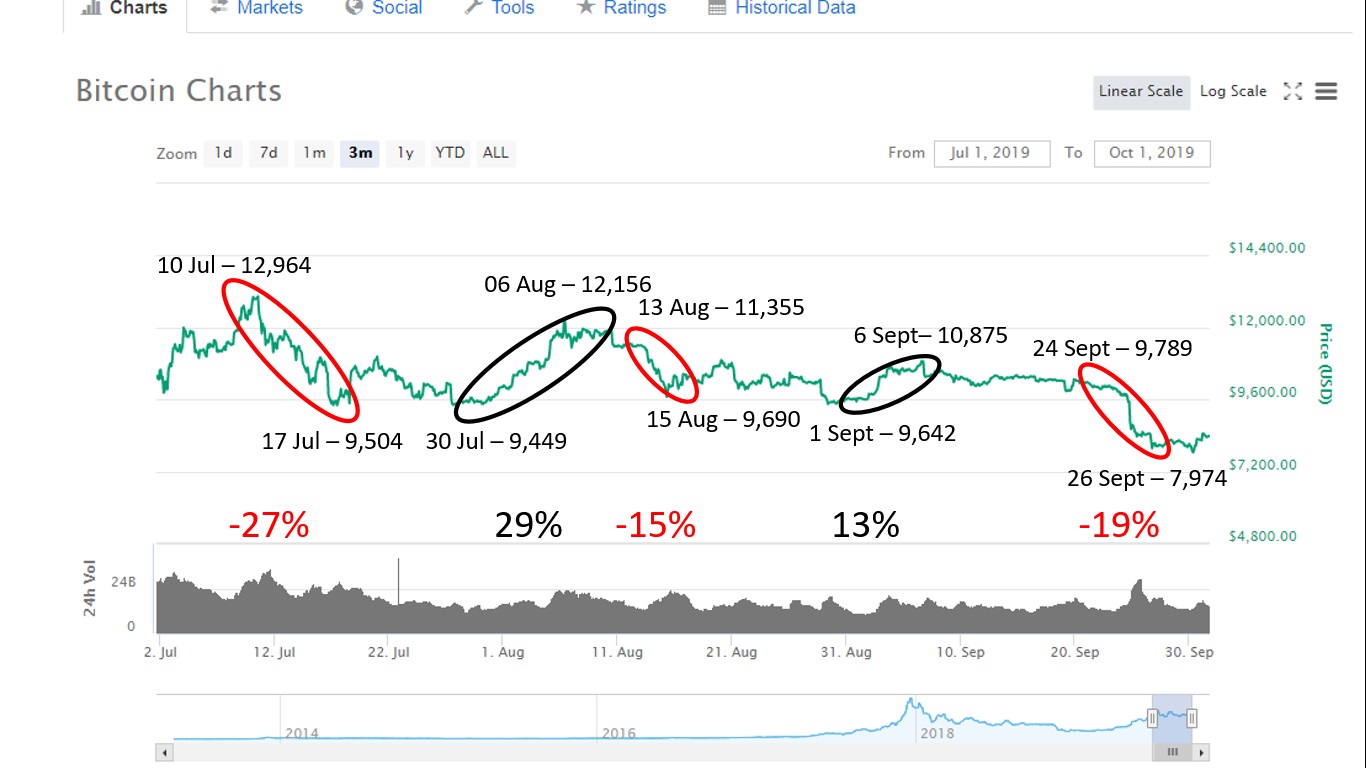Viewport: 1366px width, 768px height.
Task: Click the $9,600.00 price axis label
Action: [1263, 392]
